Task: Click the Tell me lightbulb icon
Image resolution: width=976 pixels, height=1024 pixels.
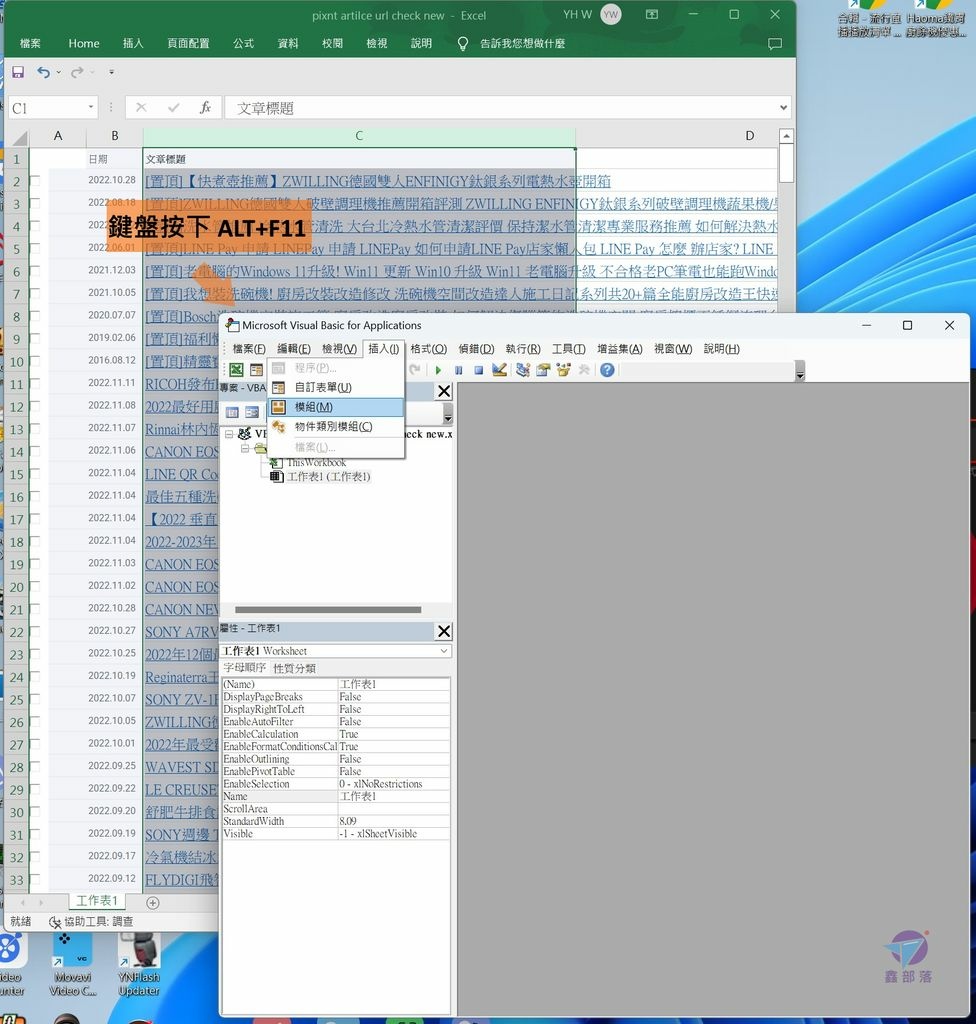Action: (x=463, y=44)
